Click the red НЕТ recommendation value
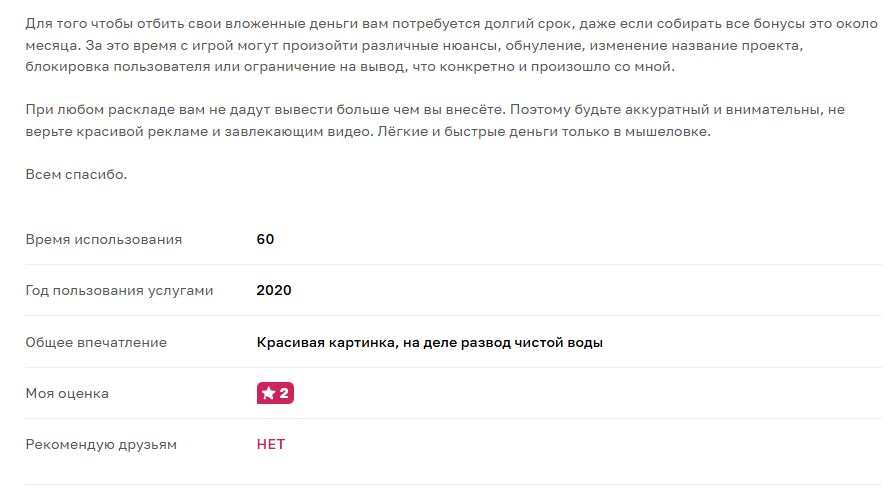Viewport: 893px width, 486px height. point(271,445)
